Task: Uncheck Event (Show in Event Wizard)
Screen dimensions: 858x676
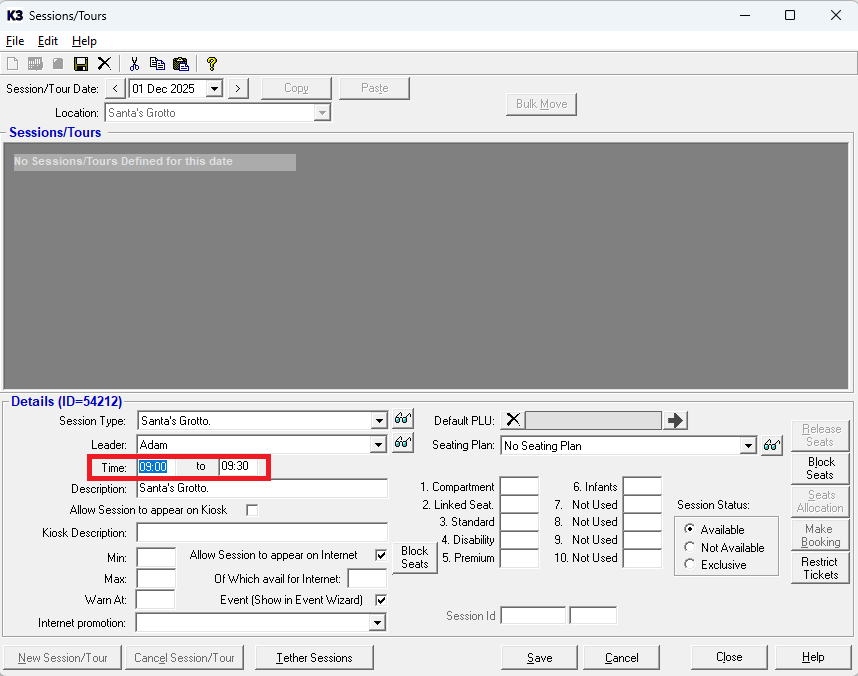Action: (381, 600)
